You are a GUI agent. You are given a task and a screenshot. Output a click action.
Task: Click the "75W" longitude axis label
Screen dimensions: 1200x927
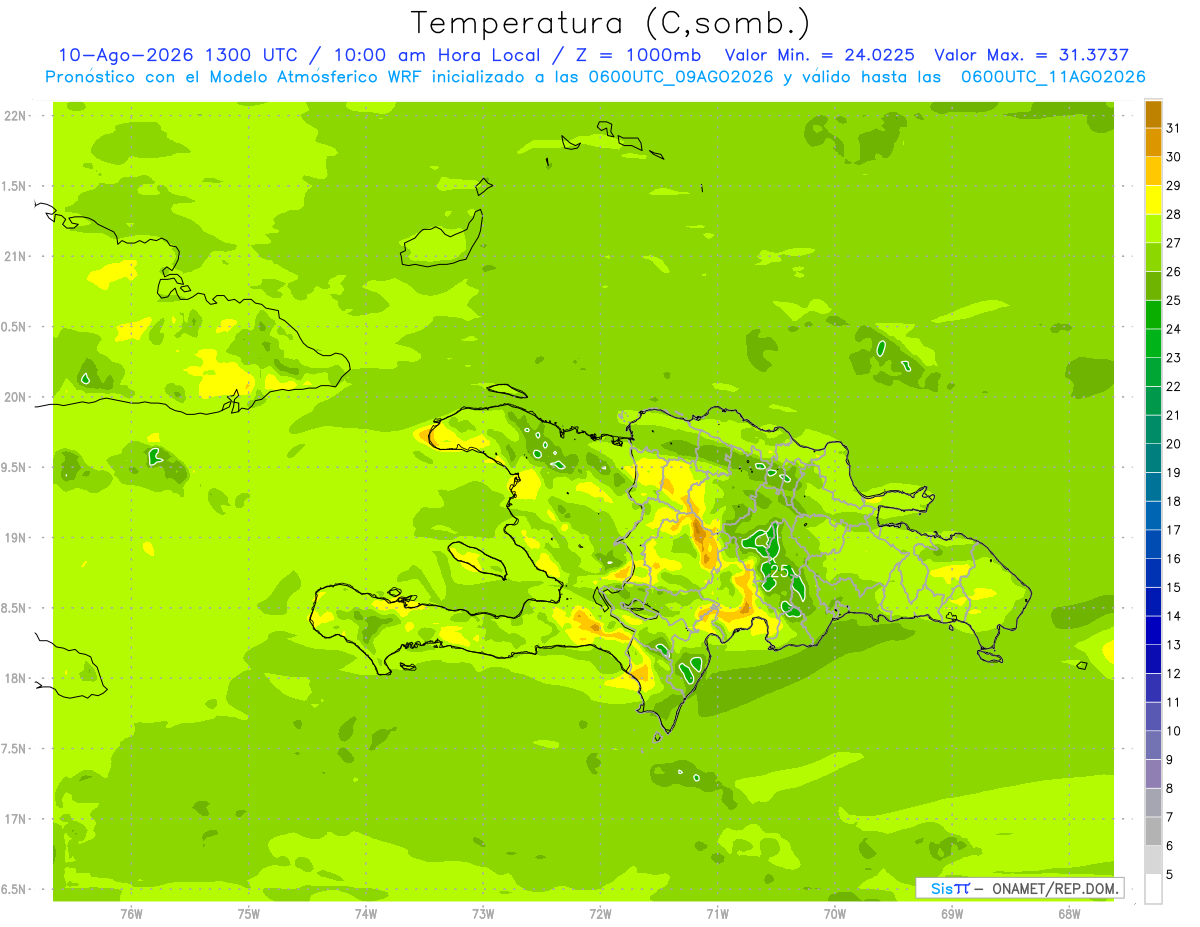pos(249,913)
